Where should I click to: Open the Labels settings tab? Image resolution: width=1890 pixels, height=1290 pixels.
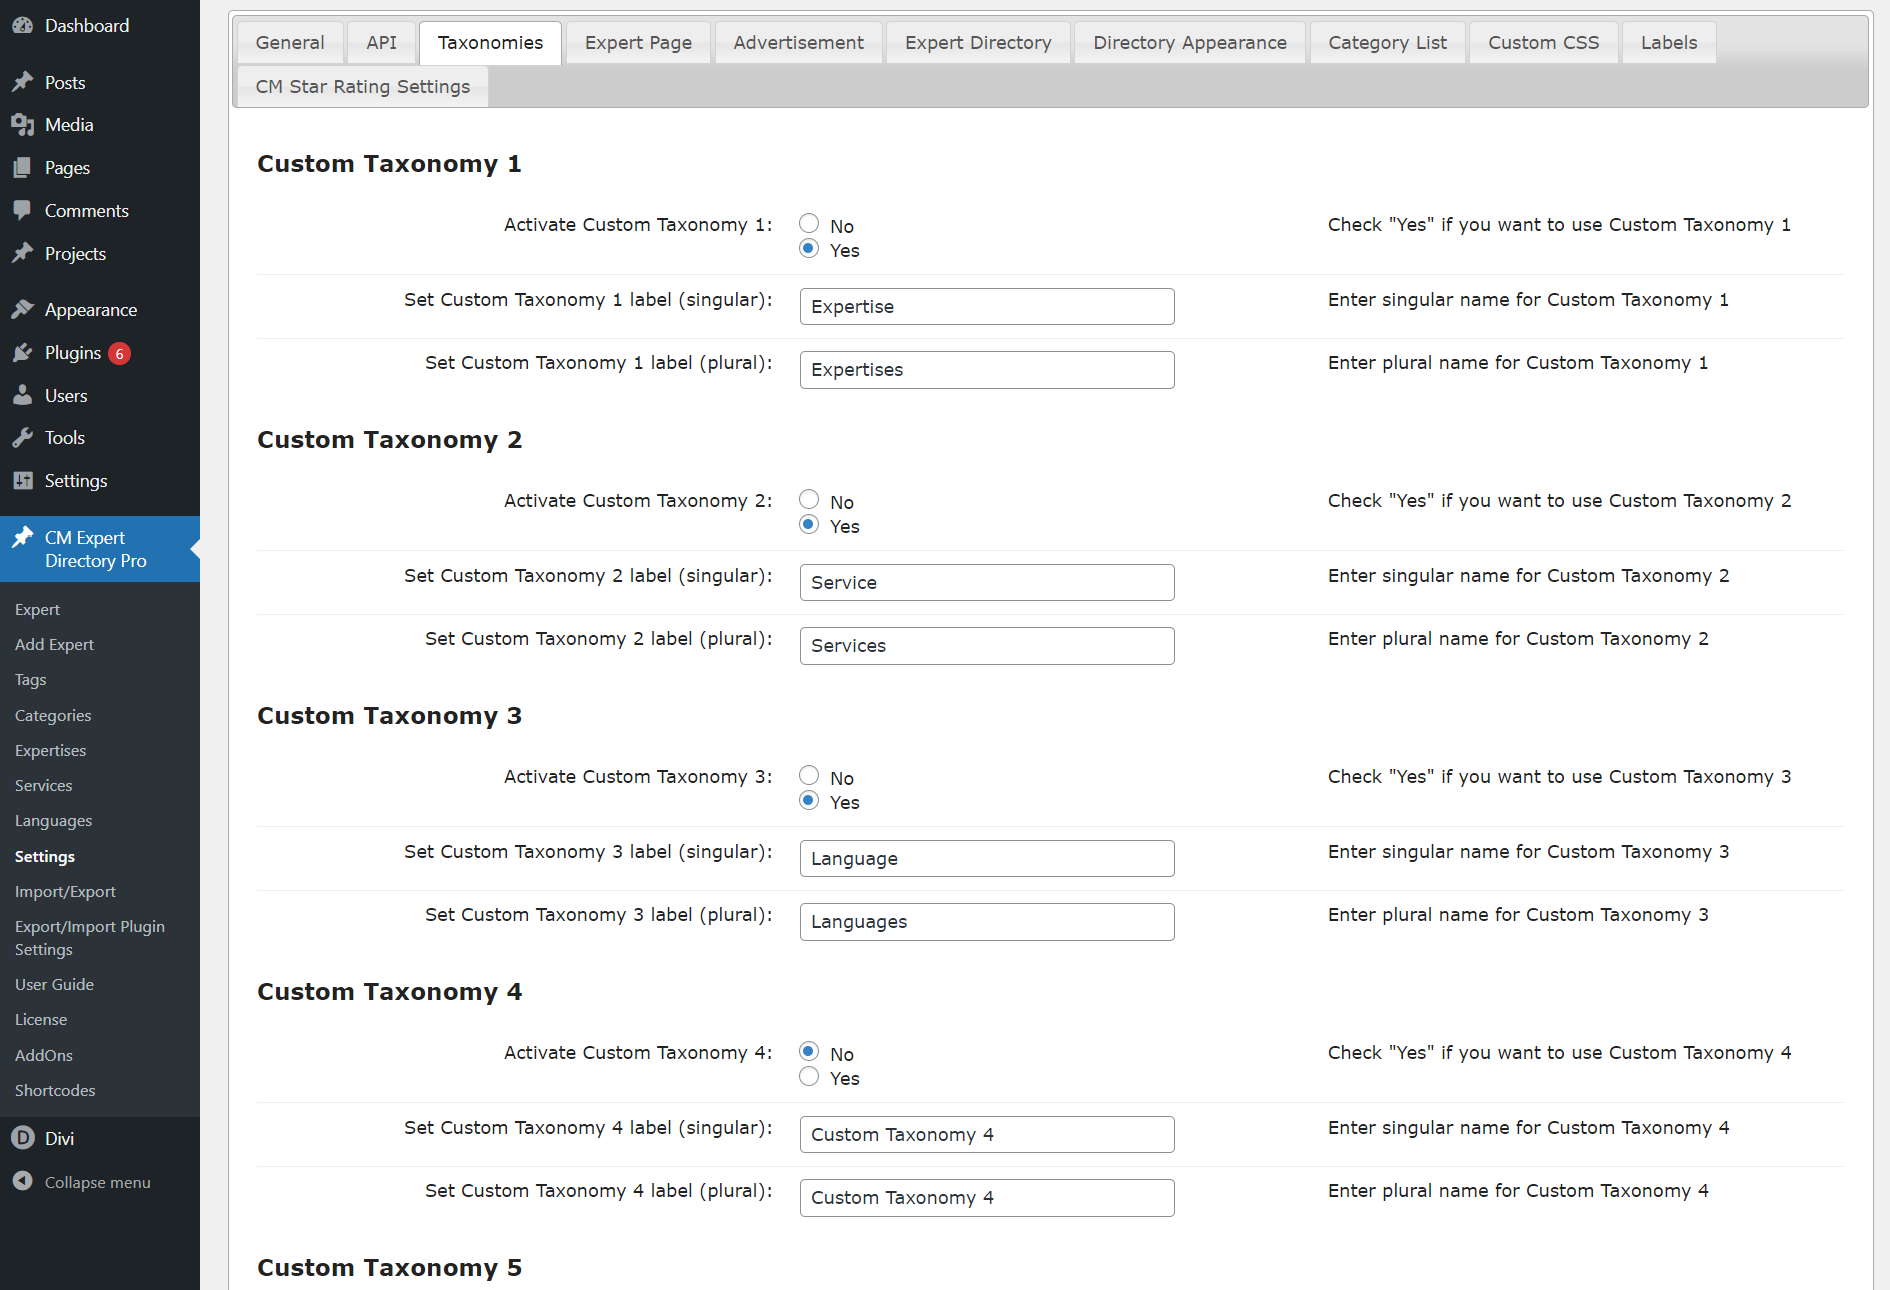coord(1668,43)
